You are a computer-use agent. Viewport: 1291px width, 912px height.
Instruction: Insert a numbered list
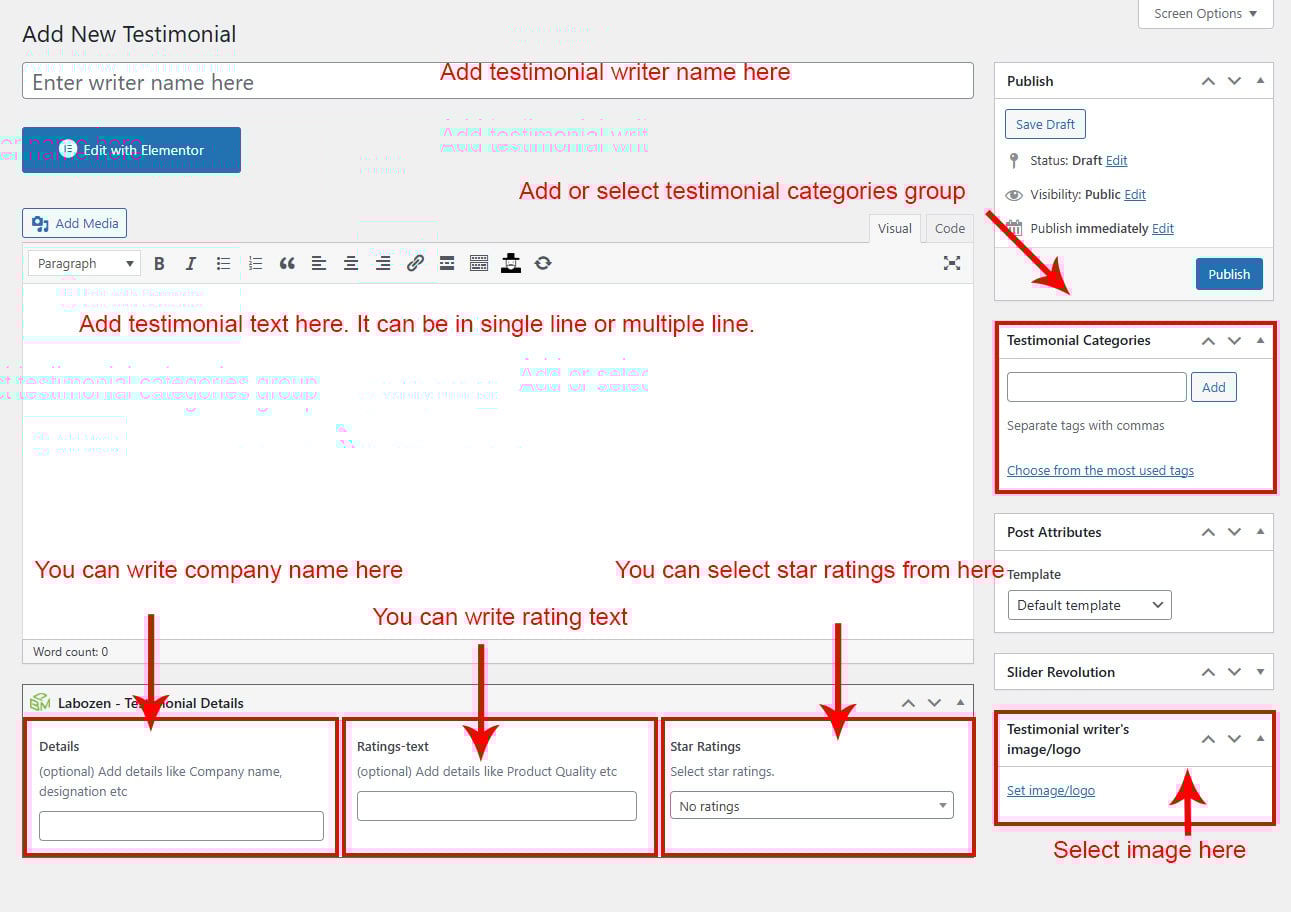coord(255,263)
